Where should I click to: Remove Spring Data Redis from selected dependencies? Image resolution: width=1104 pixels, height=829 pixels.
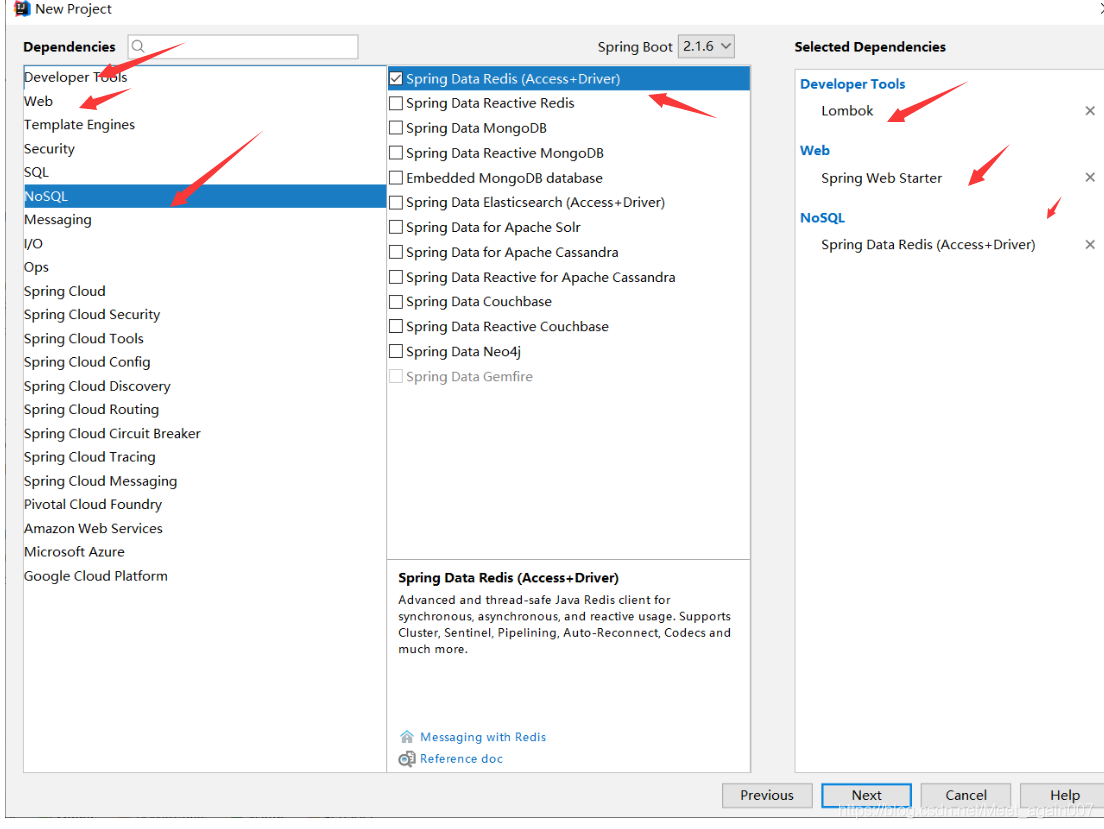(1089, 244)
